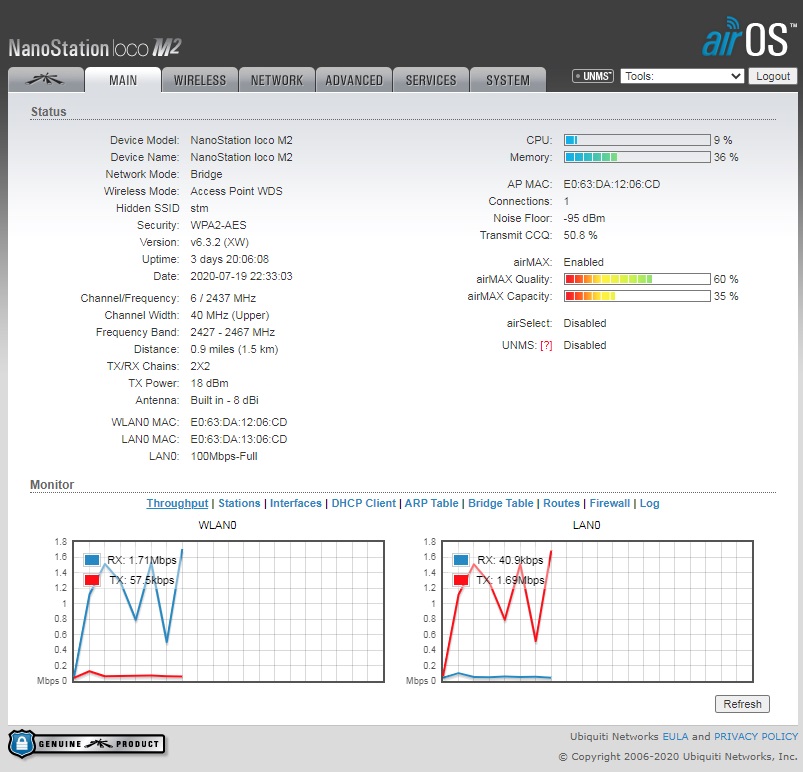
Task: Click the WLAN0 throughput graph
Action: pyautogui.click(x=228, y=611)
